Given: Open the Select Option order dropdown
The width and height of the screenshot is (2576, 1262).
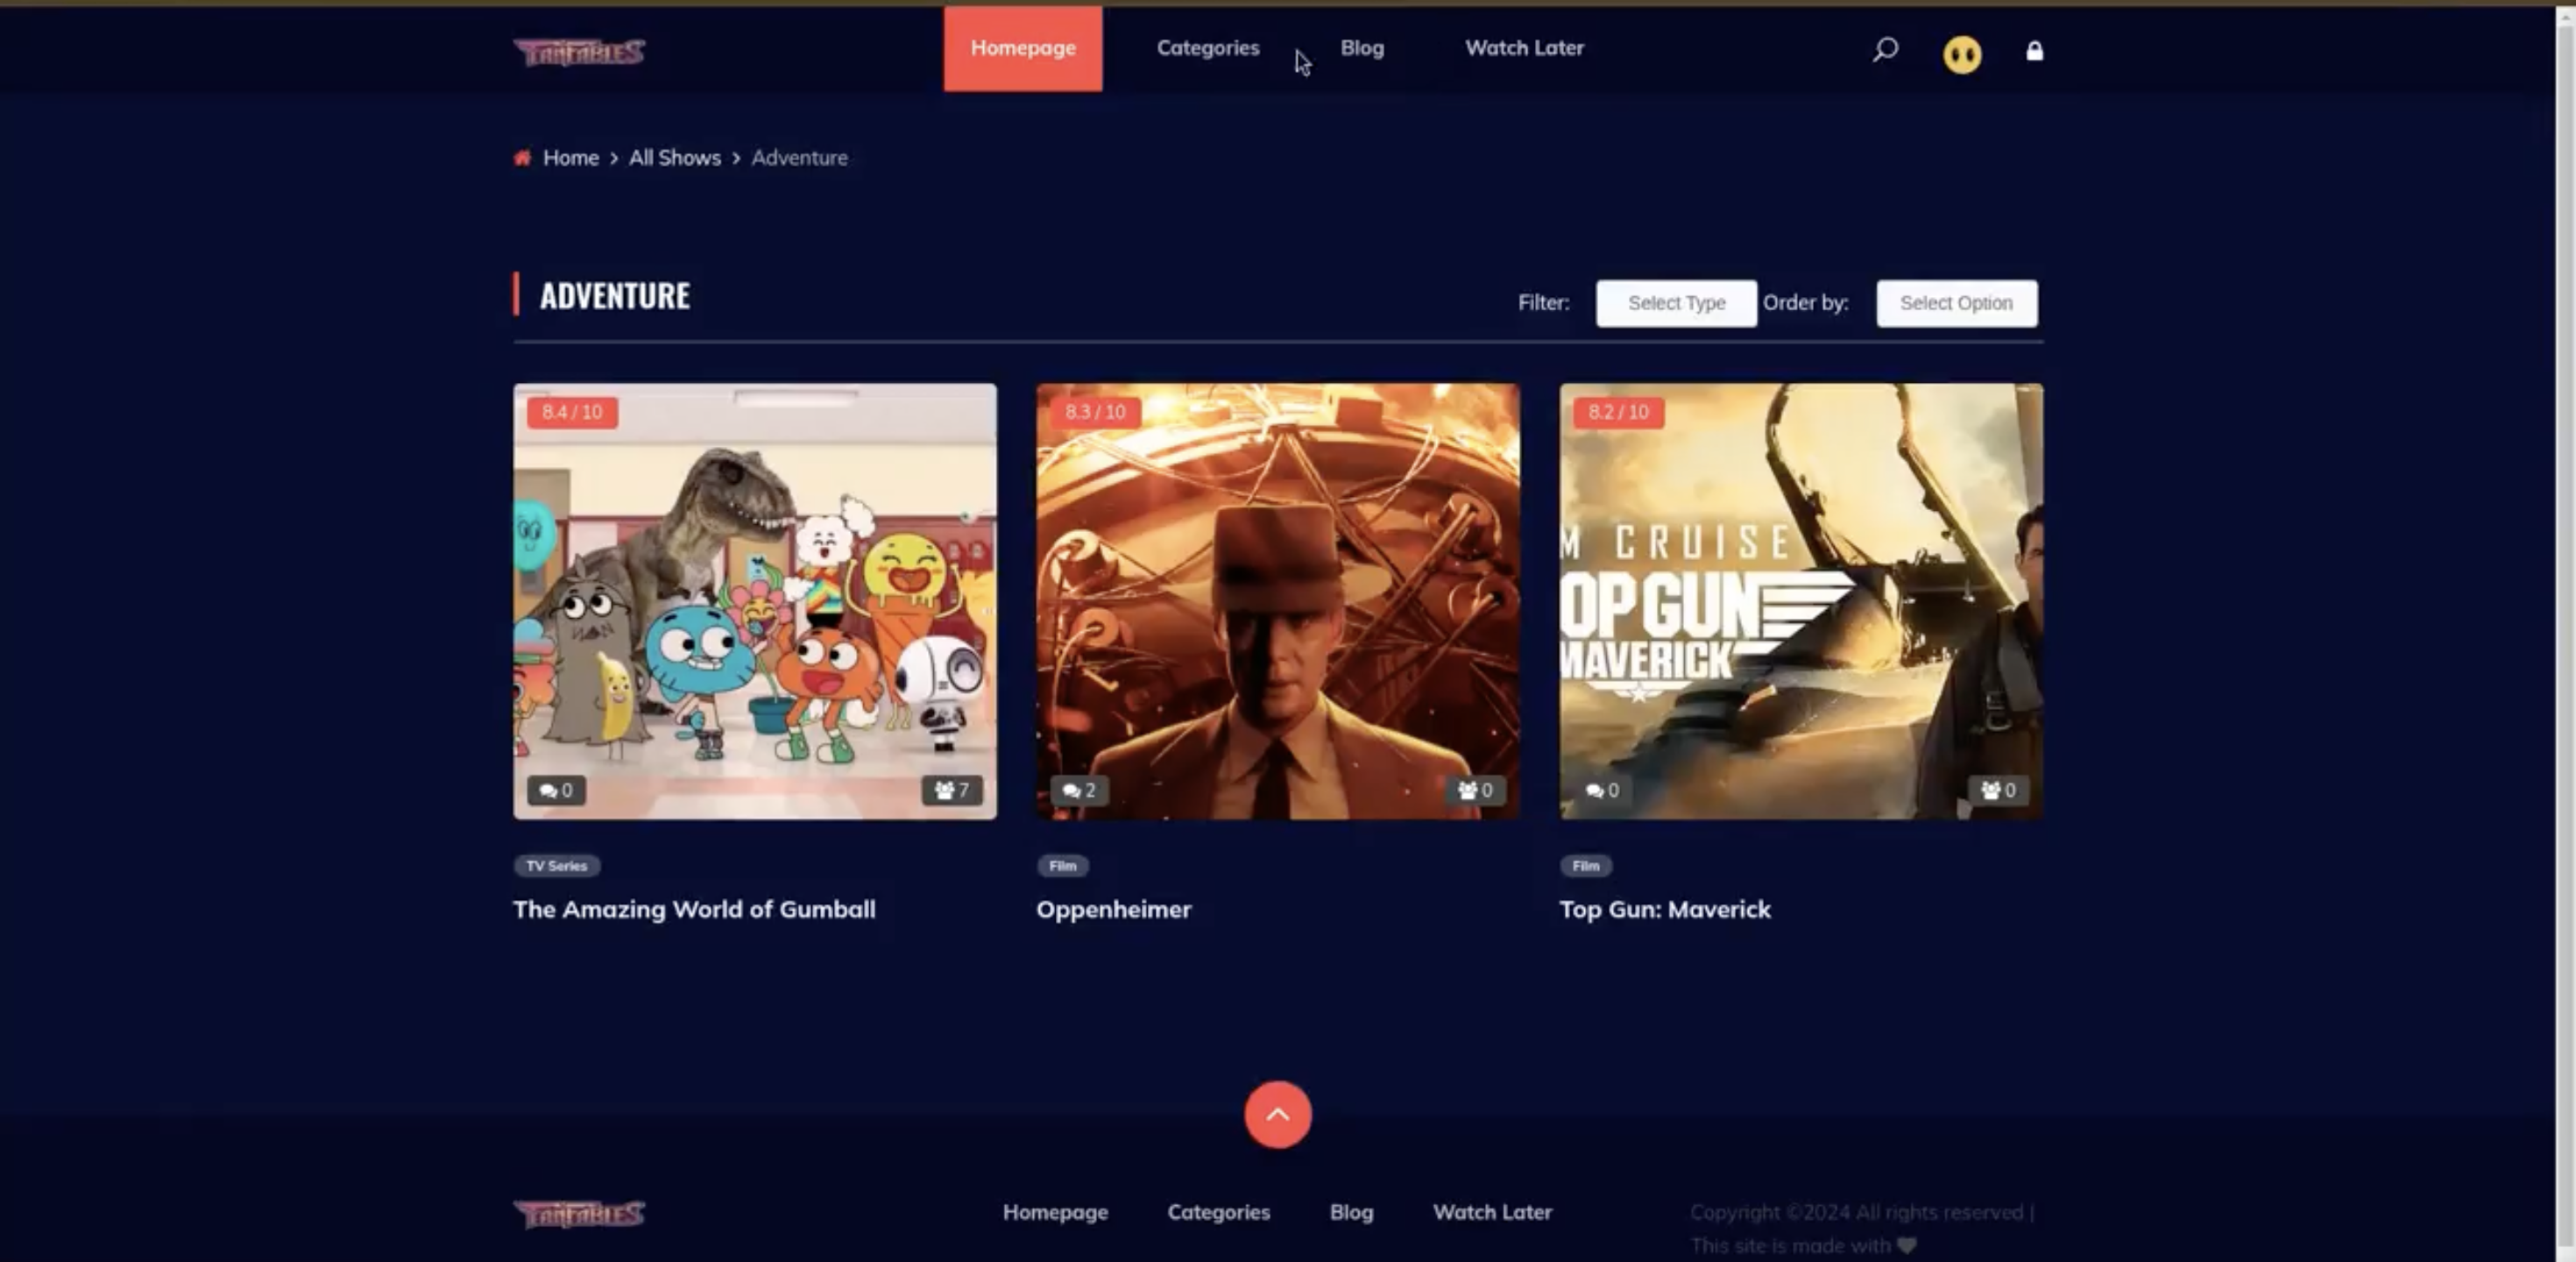Looking at the screenshot, I should pyautogui.click(x=1956, y=303).
